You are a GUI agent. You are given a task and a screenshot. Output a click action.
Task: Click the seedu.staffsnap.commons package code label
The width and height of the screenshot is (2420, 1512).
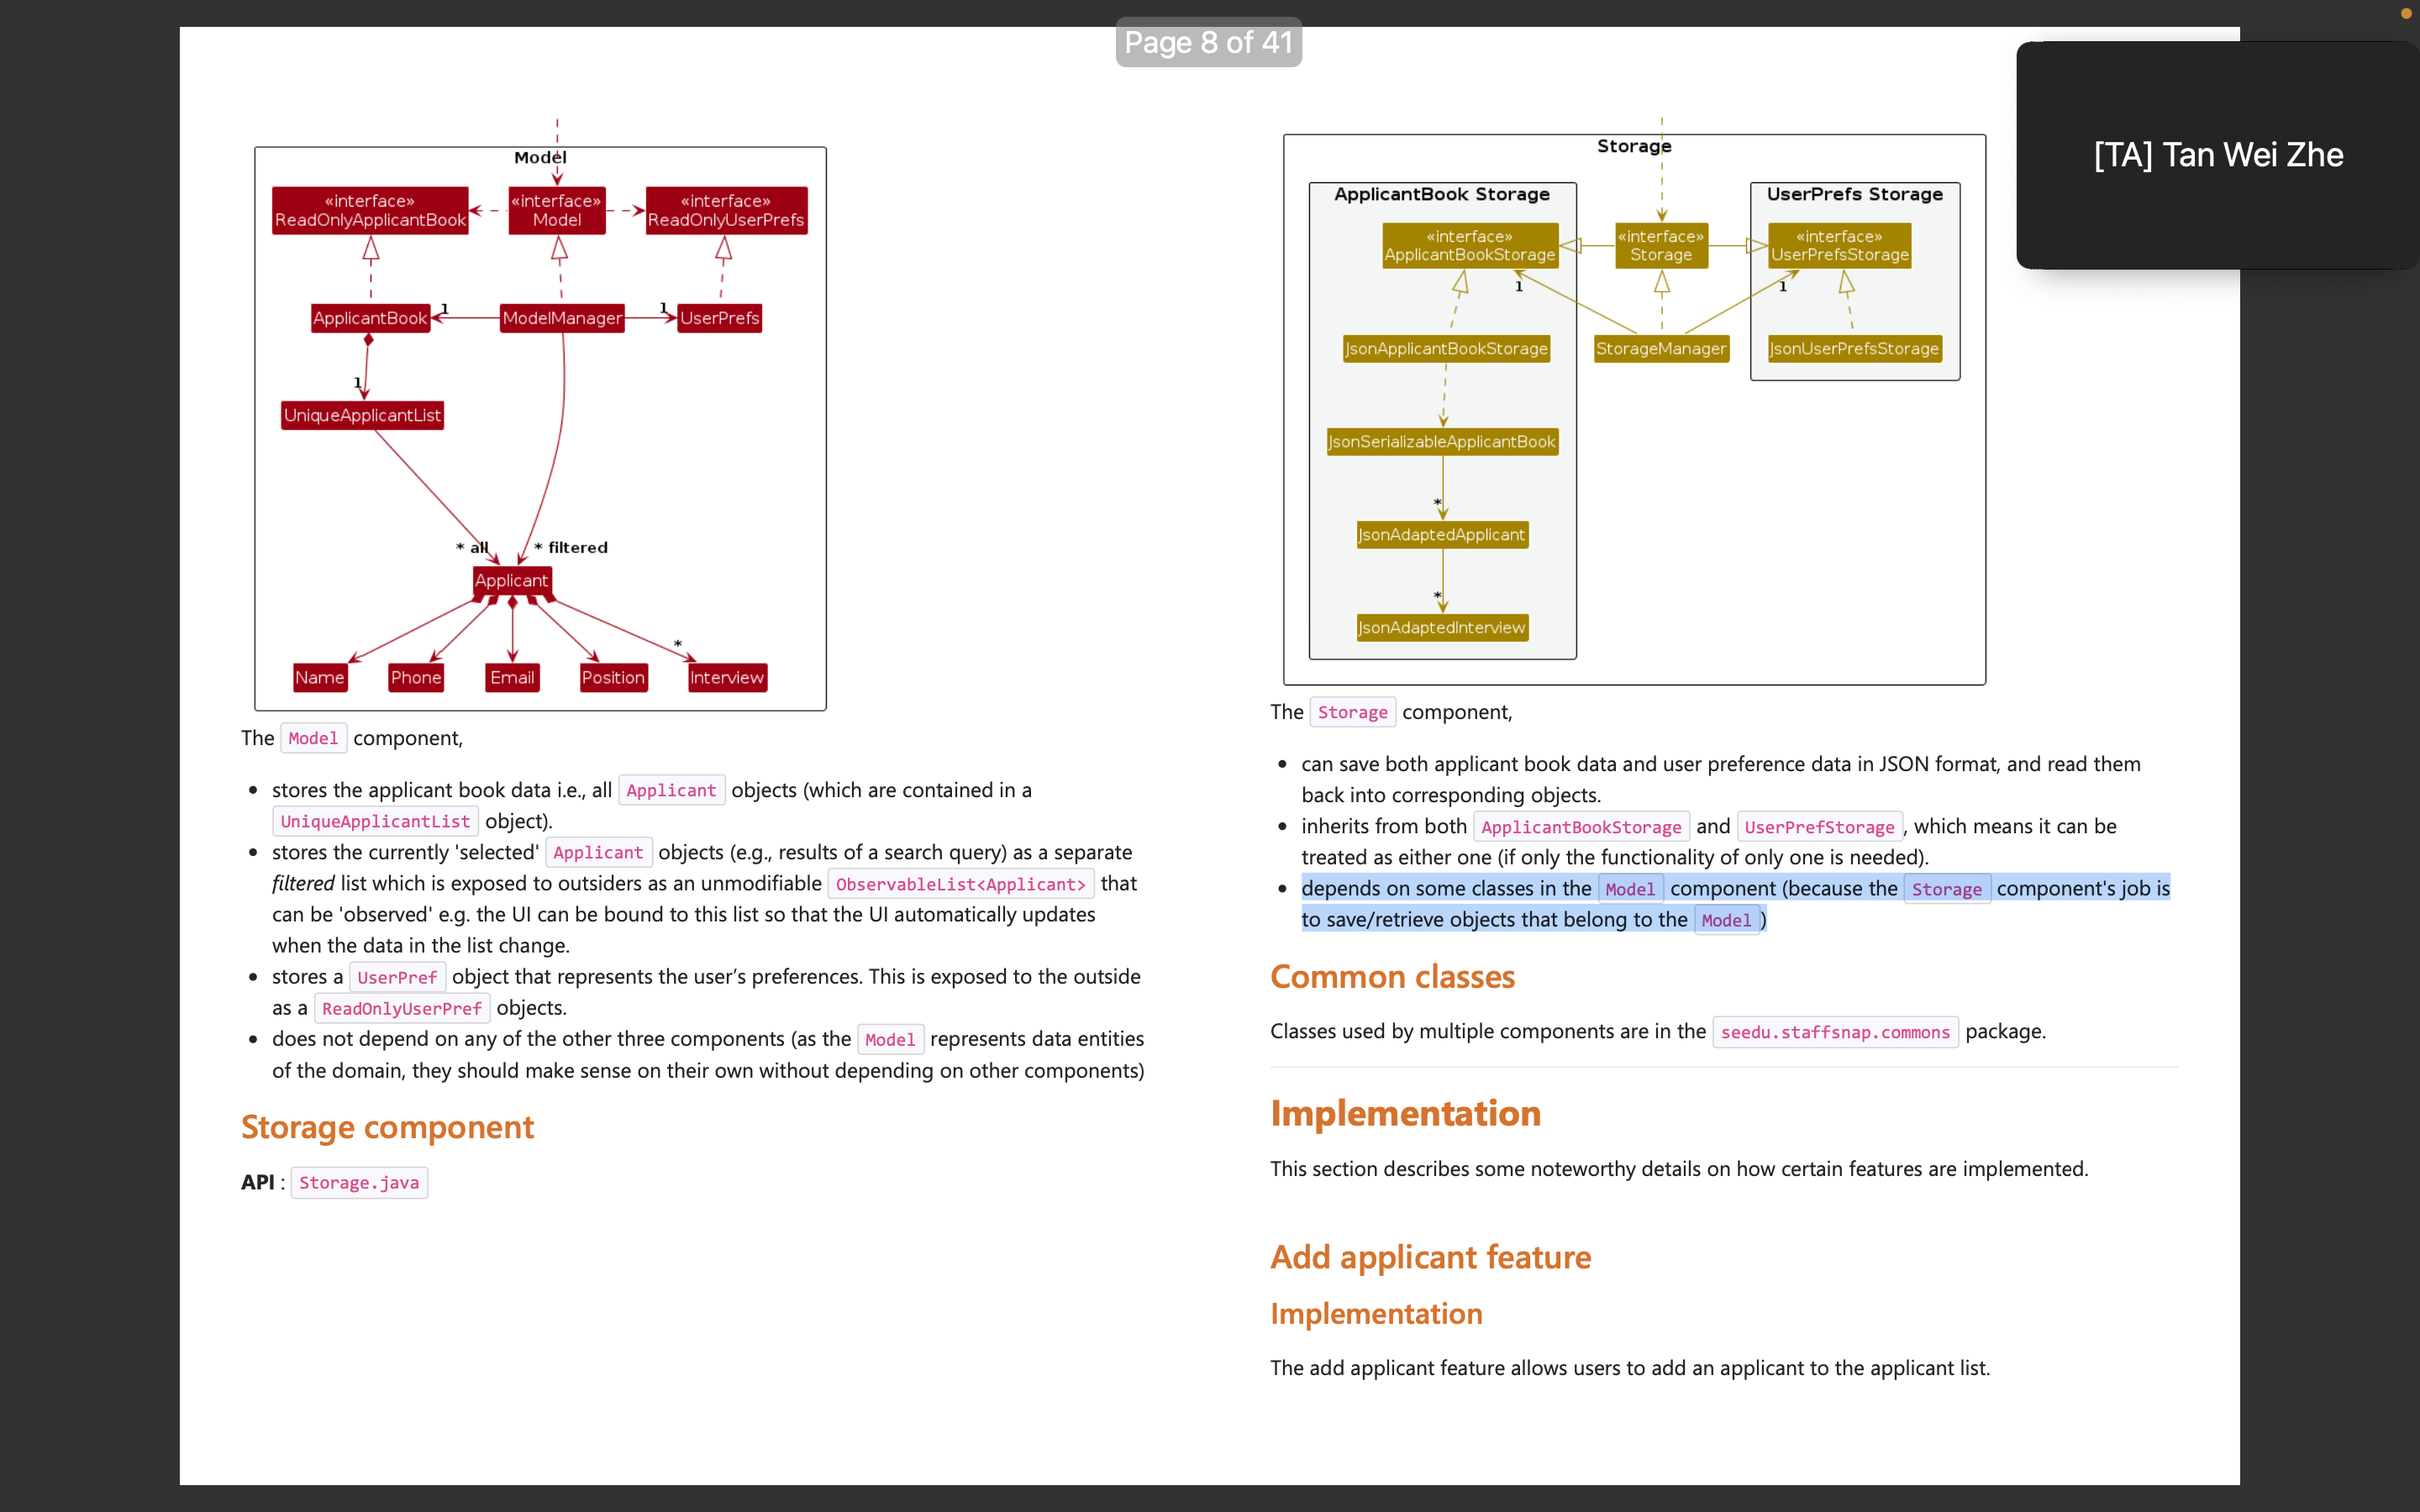[x=1834, y=1031]
